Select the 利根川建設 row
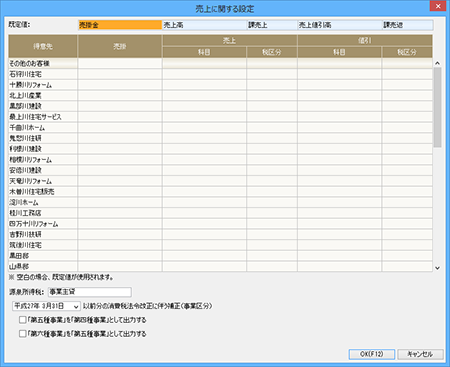This screenshot has height=367, width=450. point(220,149)
